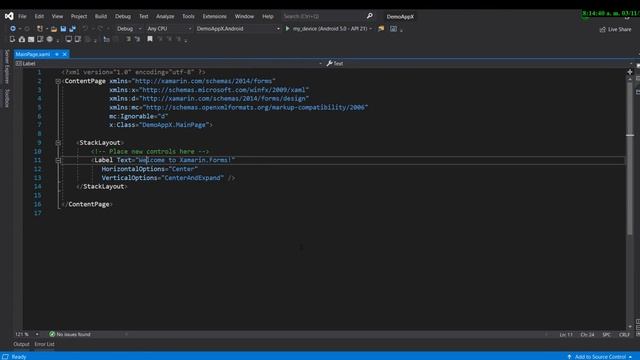Toggle bookmark with the bookmark icon
Screen dimensions: 640x360
[150, 39]
